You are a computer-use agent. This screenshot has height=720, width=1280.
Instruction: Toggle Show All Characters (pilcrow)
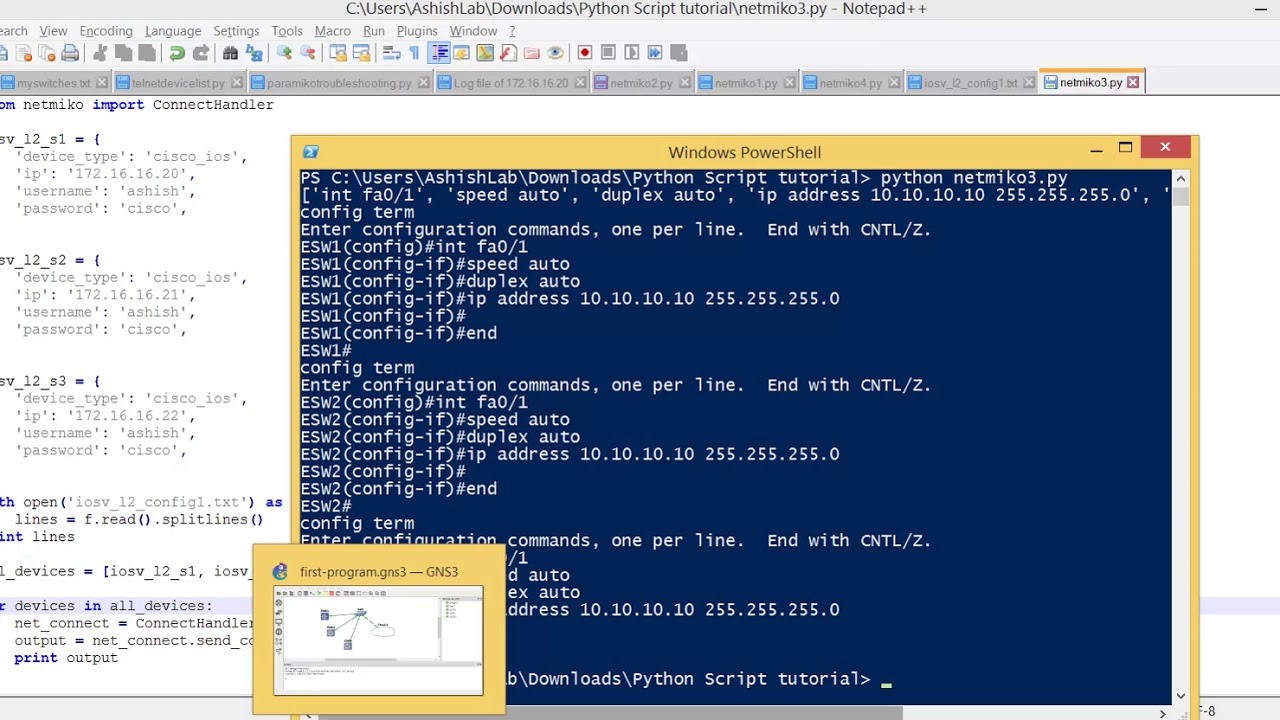pyautogui.click(x=414, y=52)
